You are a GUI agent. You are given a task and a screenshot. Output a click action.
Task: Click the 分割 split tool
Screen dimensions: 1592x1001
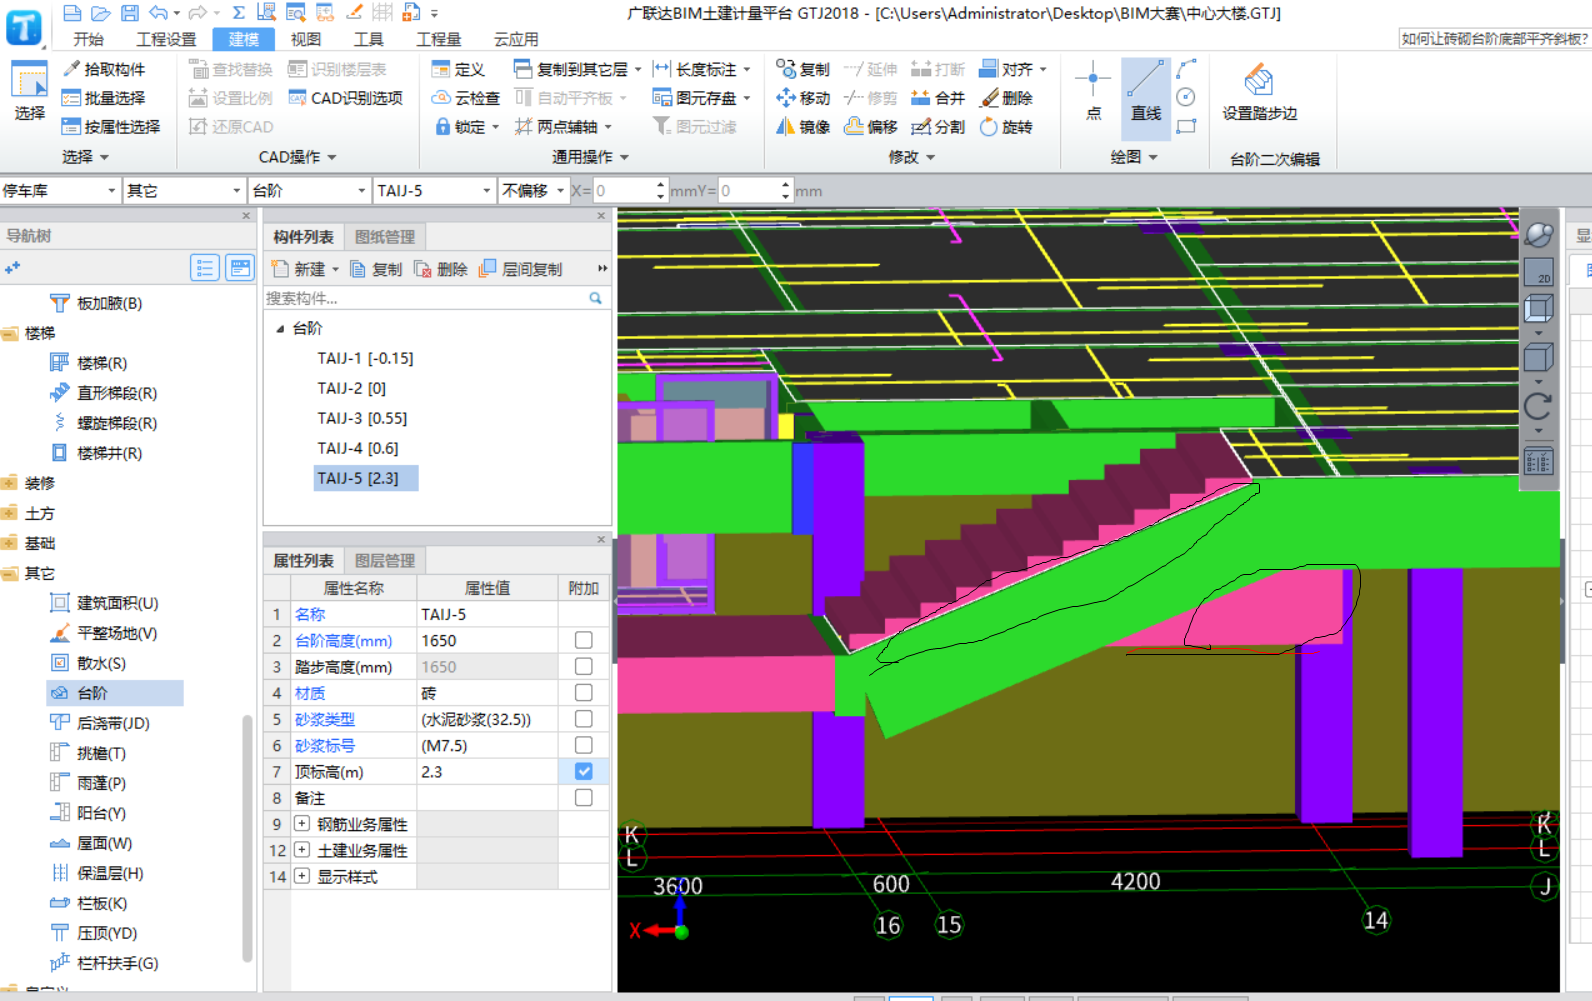coord(938,127)
